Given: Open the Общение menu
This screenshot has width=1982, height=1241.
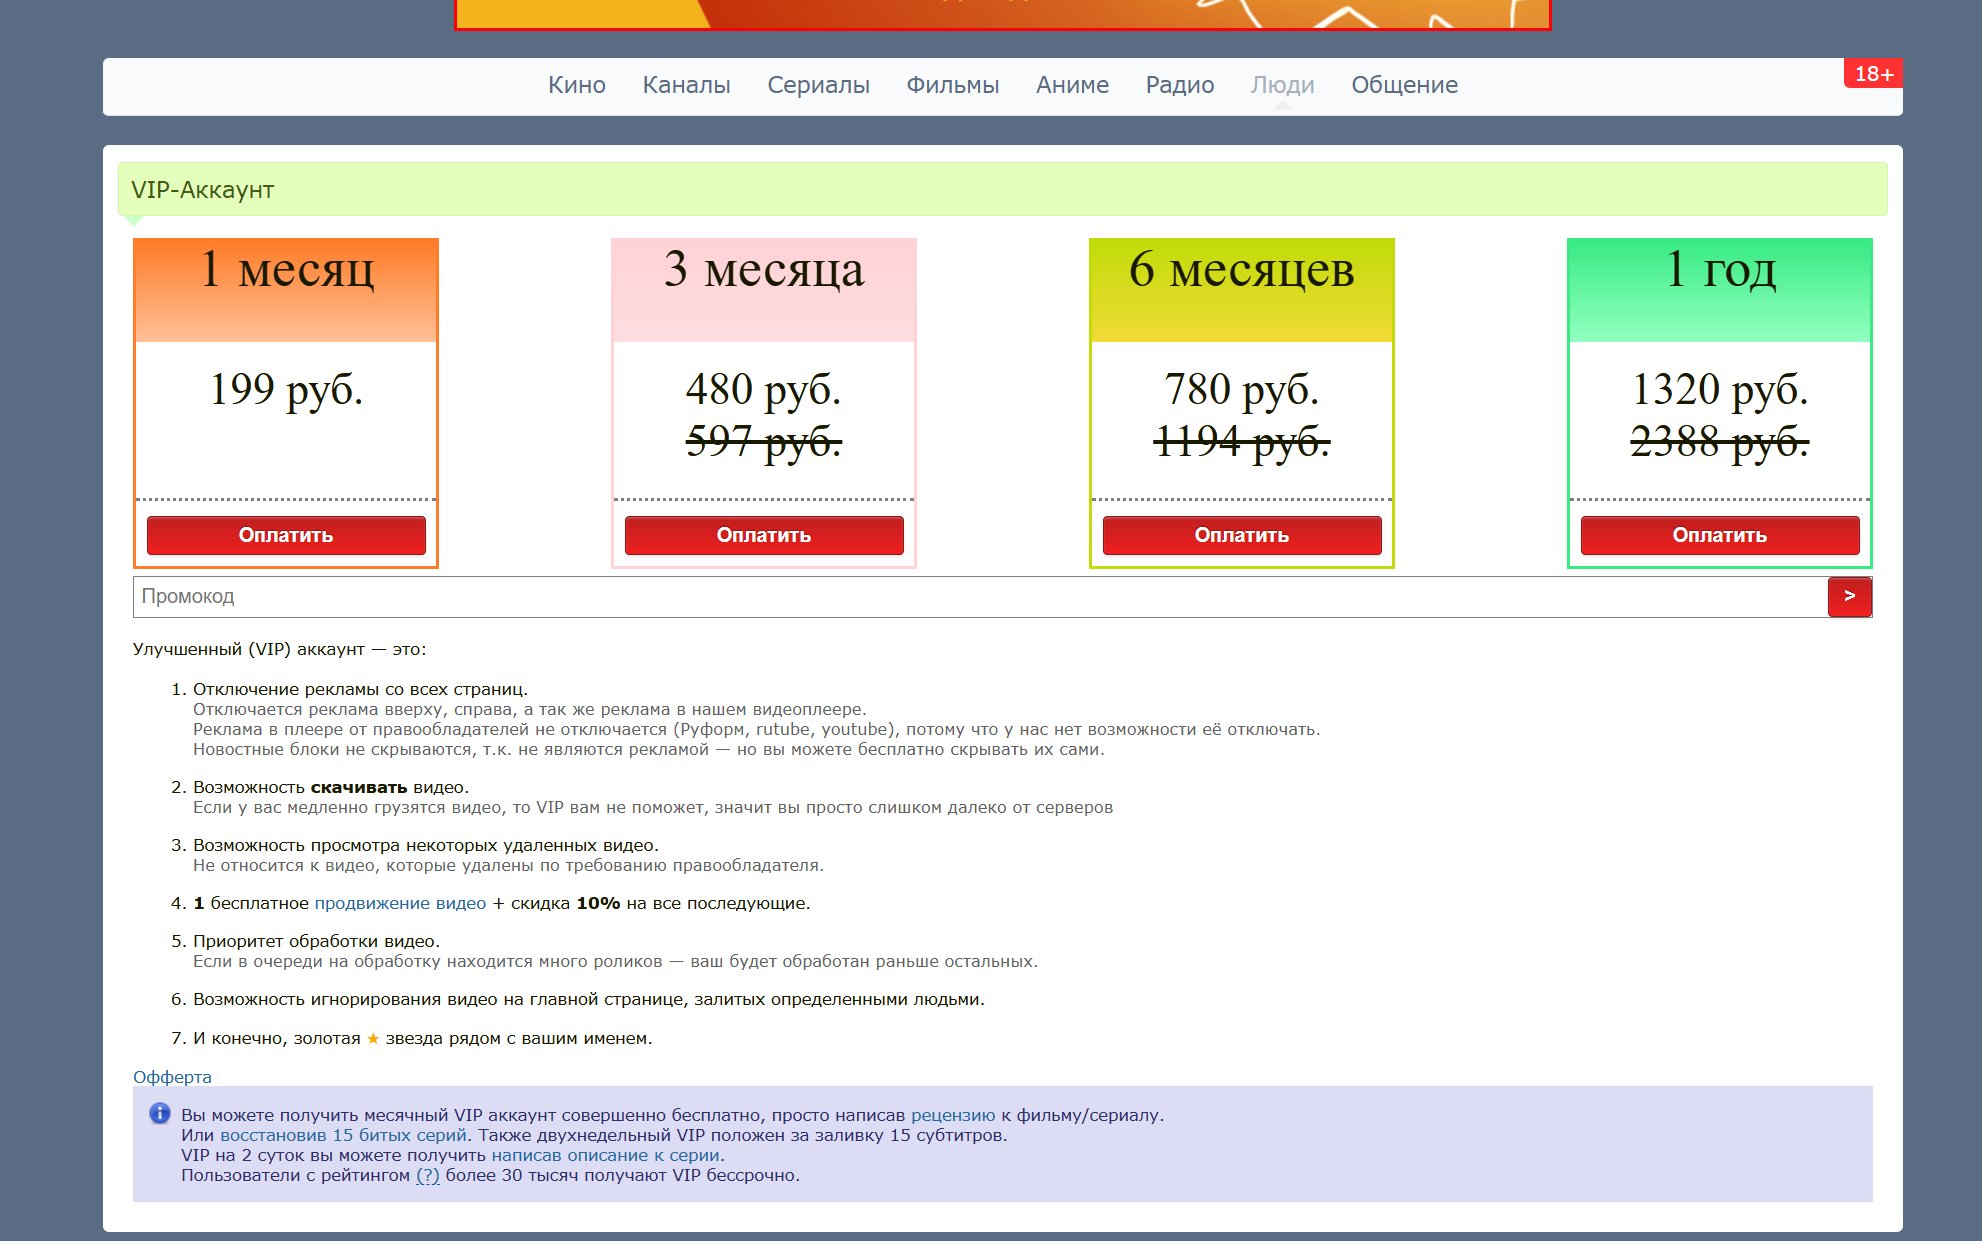Looking at the screenshot, I should point(1404,85).
